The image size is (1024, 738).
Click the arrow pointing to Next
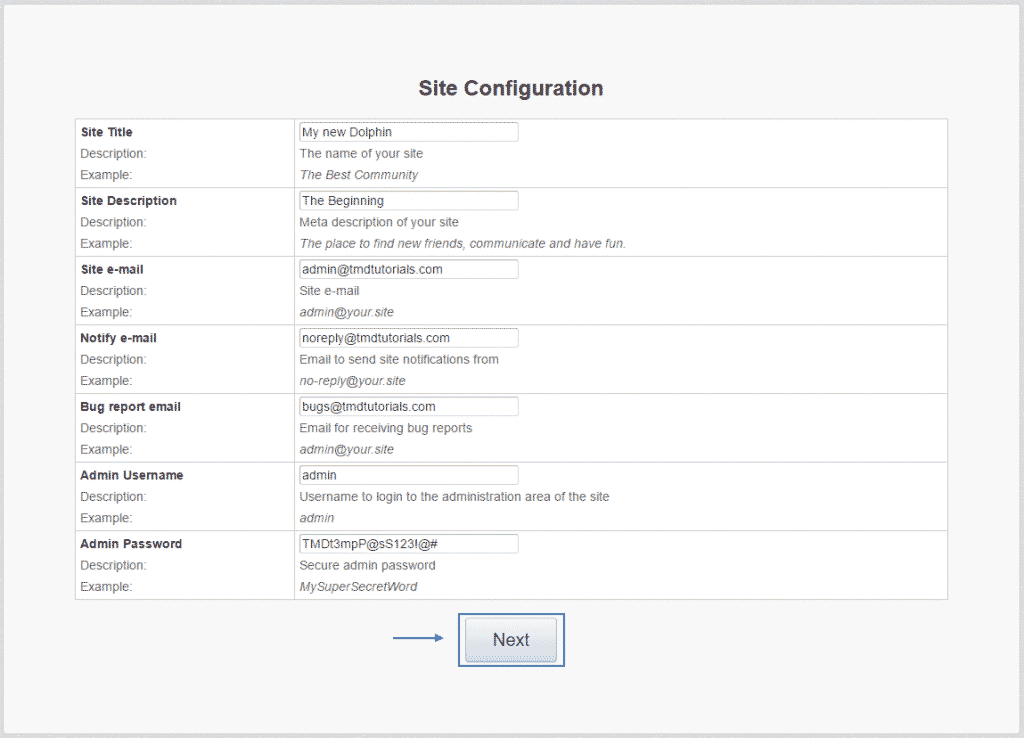click(418, 638)
